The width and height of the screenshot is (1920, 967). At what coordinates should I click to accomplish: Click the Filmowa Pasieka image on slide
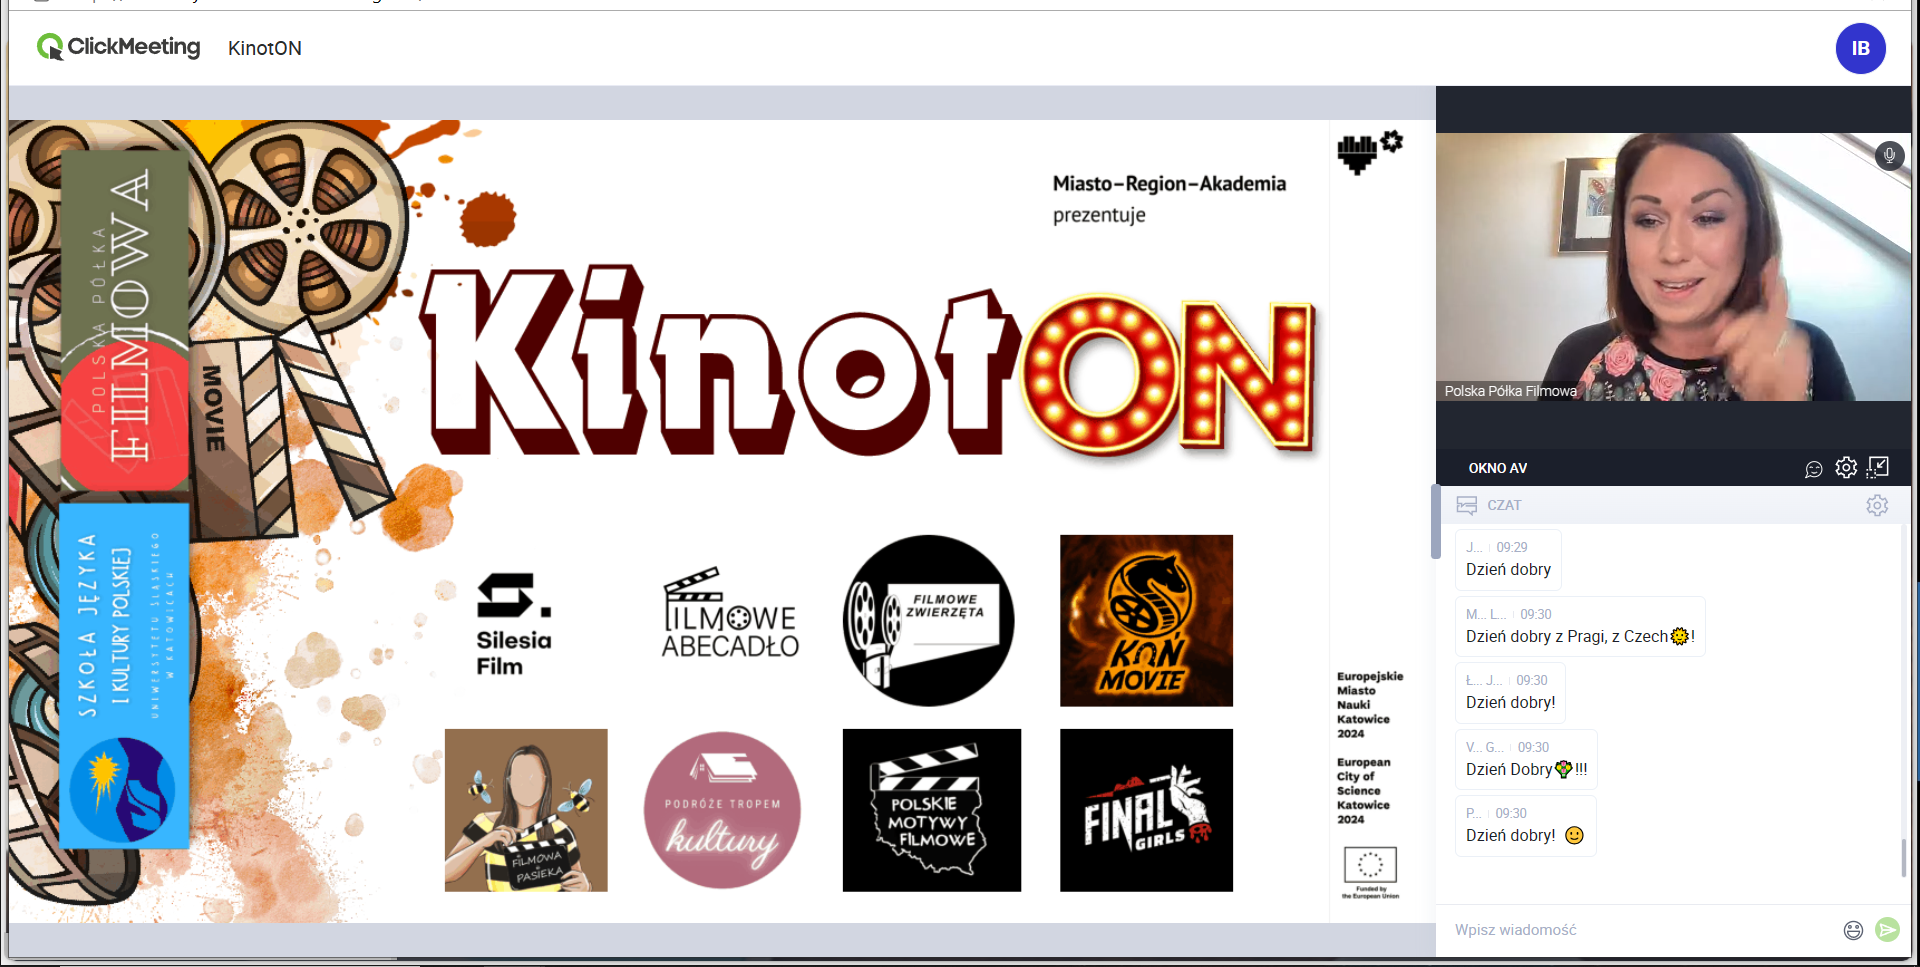pyautogui.click(x=526, y=810)
